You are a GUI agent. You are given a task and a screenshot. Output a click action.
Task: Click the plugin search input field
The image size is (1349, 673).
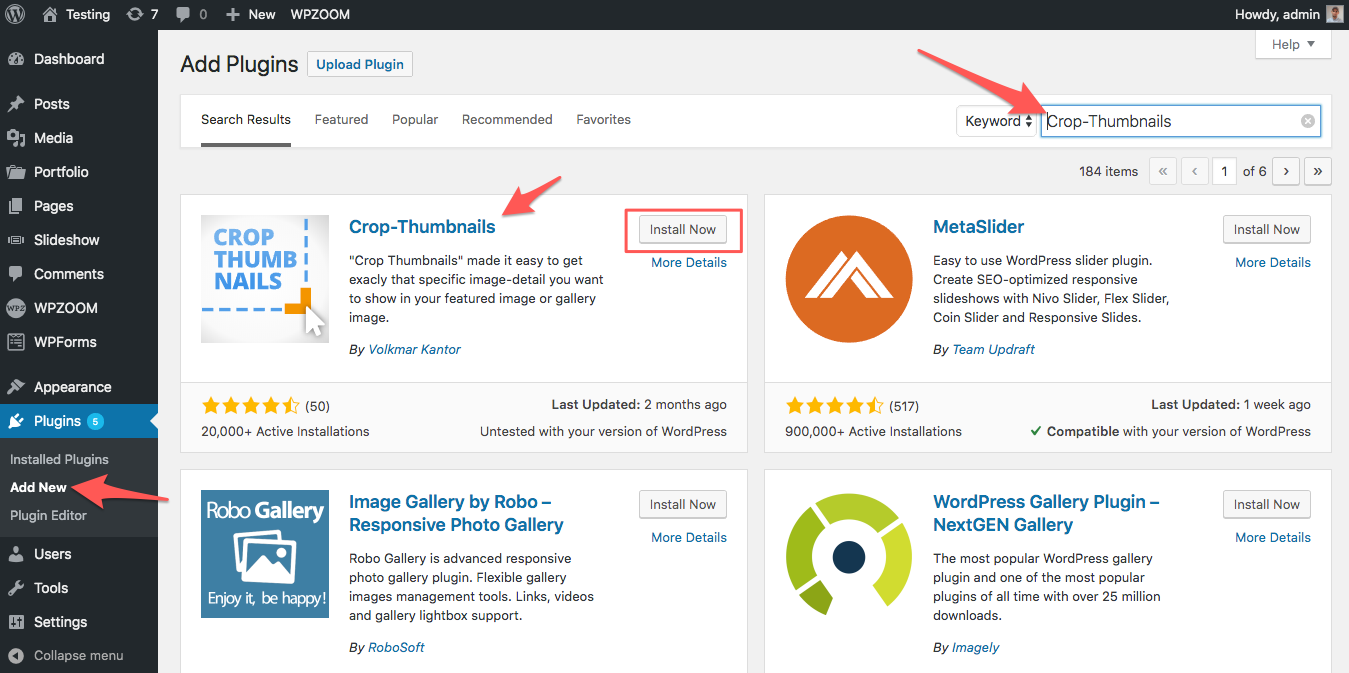pyautogui.click(x=1168, y=121)
